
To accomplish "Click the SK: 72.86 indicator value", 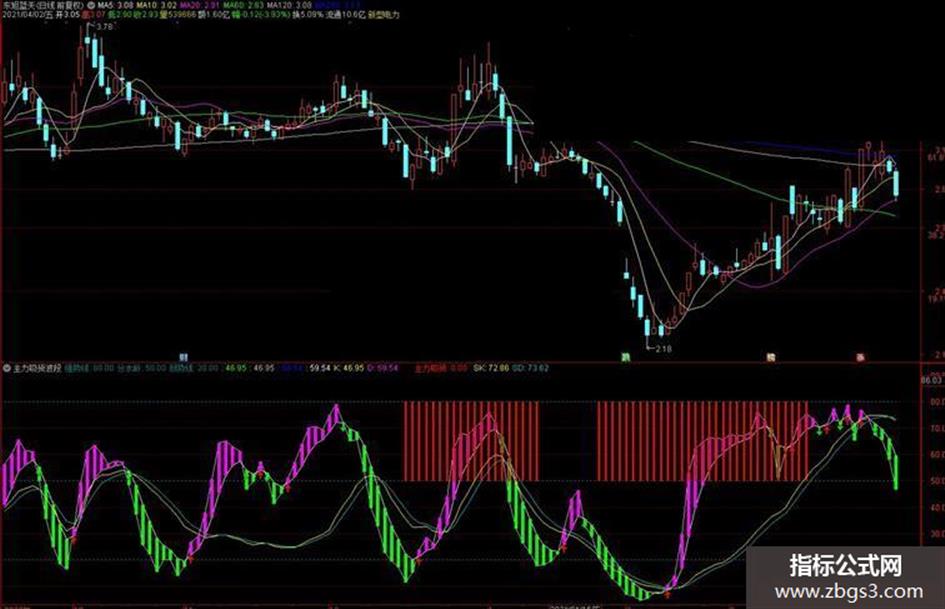I will 491,367.
